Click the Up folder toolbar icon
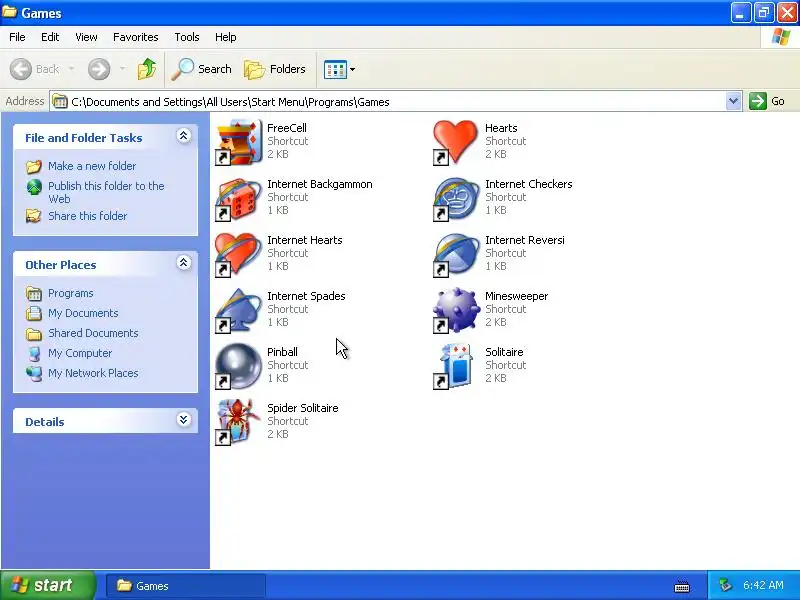This screenshot has height=600, width=800. pyautogui.click(x=147, y=69)
